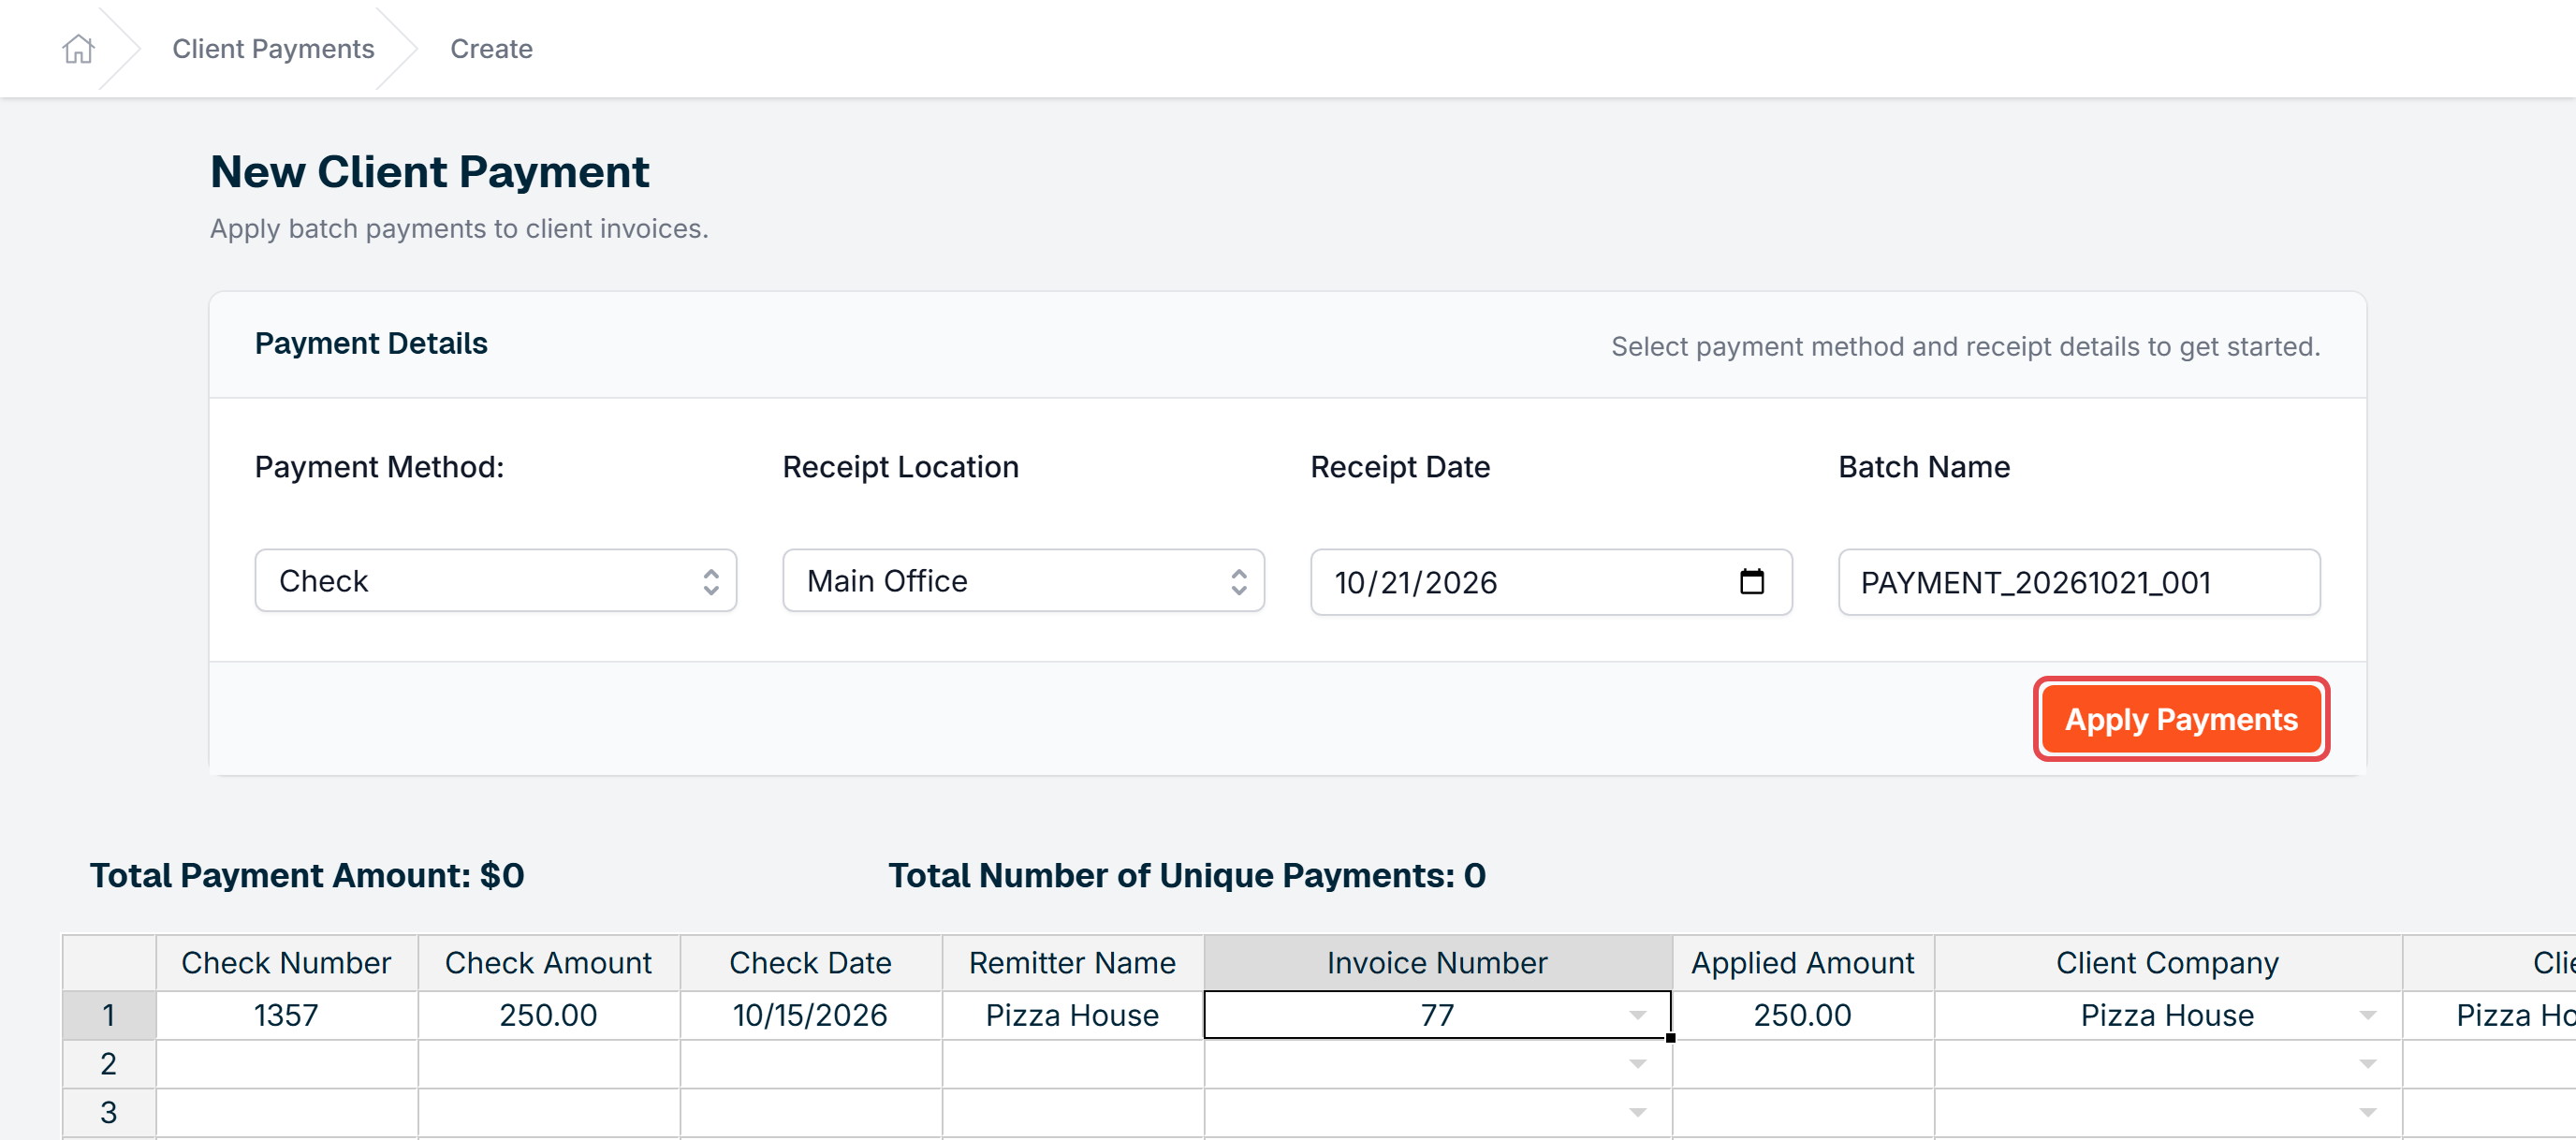2576x1140 pixels.
Task: Click check date cell 10/15/2026
Action: [x=810, y=1016]
